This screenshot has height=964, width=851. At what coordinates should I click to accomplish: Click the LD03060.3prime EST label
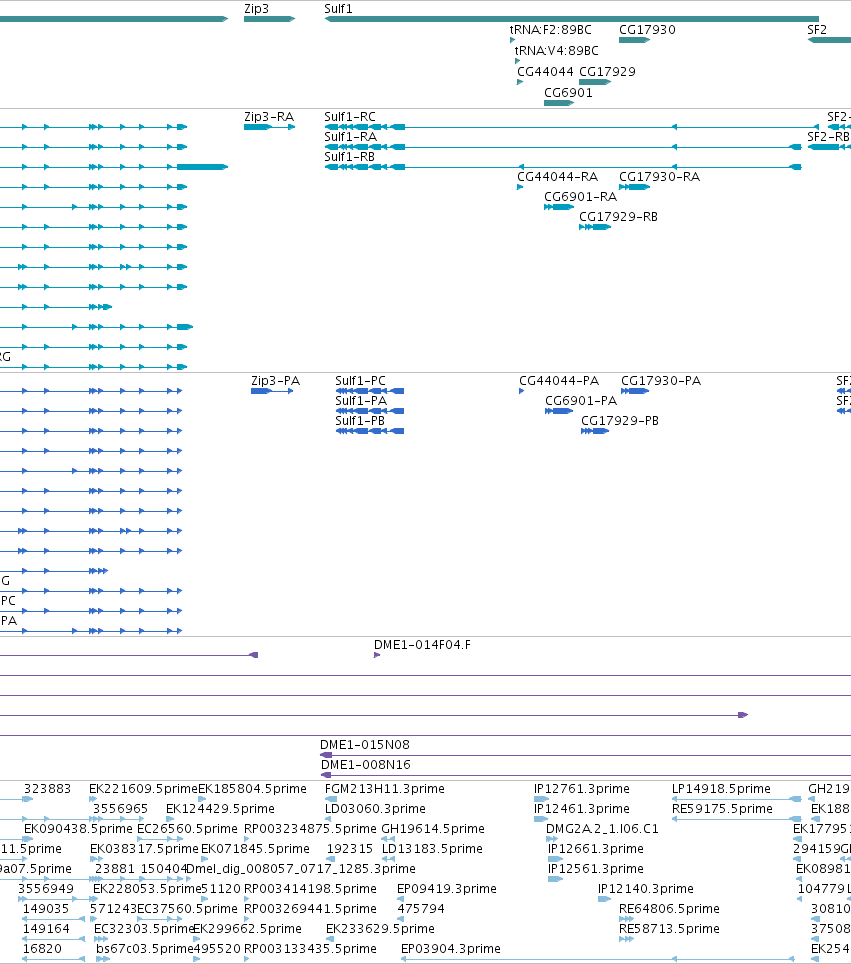click(x=375, y=808)
